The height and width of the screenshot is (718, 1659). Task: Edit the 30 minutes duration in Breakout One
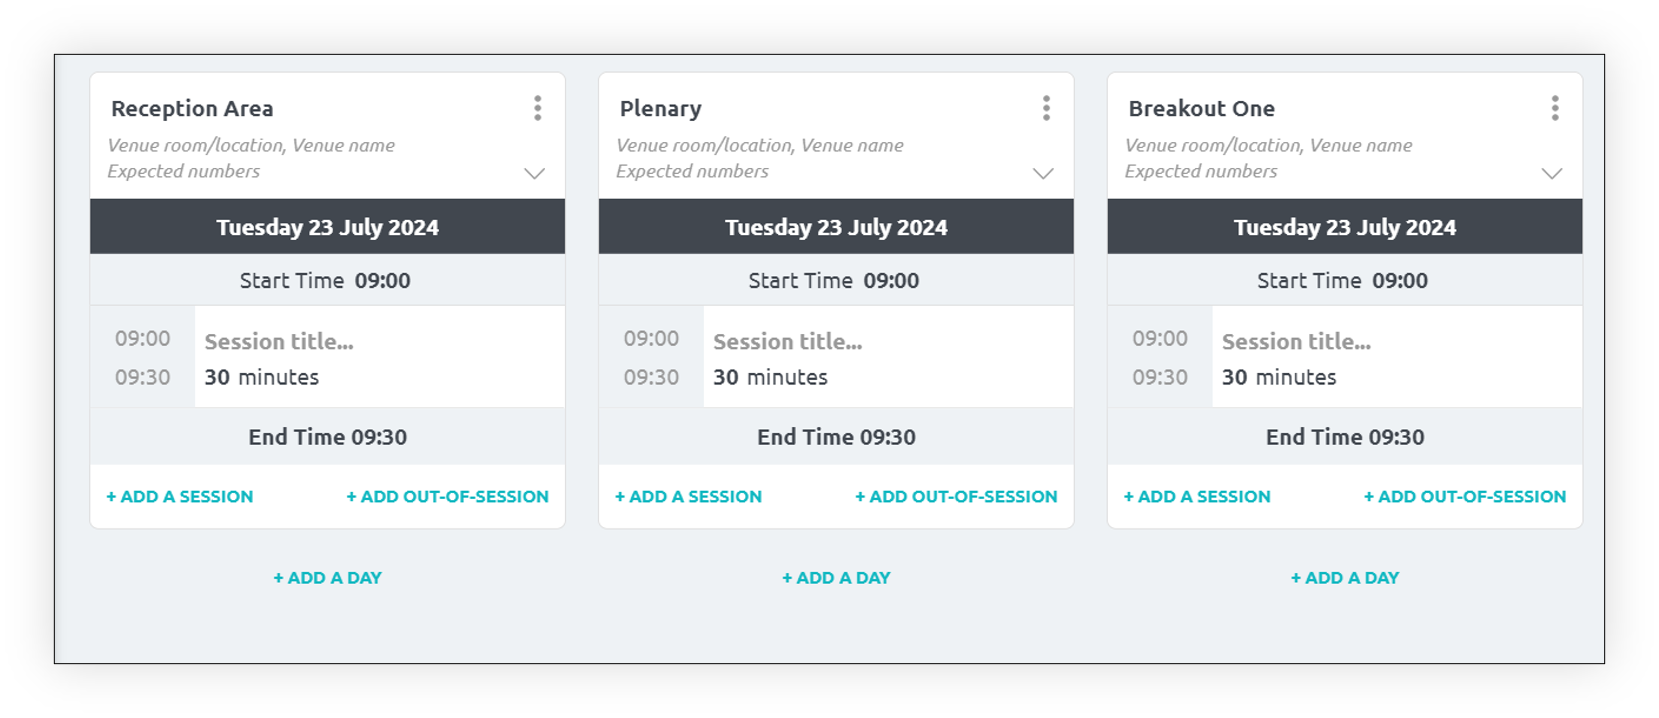[1279, 377]
